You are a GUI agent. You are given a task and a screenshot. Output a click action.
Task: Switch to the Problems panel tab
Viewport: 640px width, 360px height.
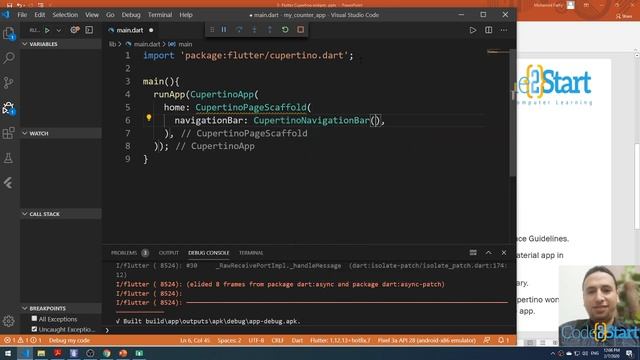tap(124, 253)
